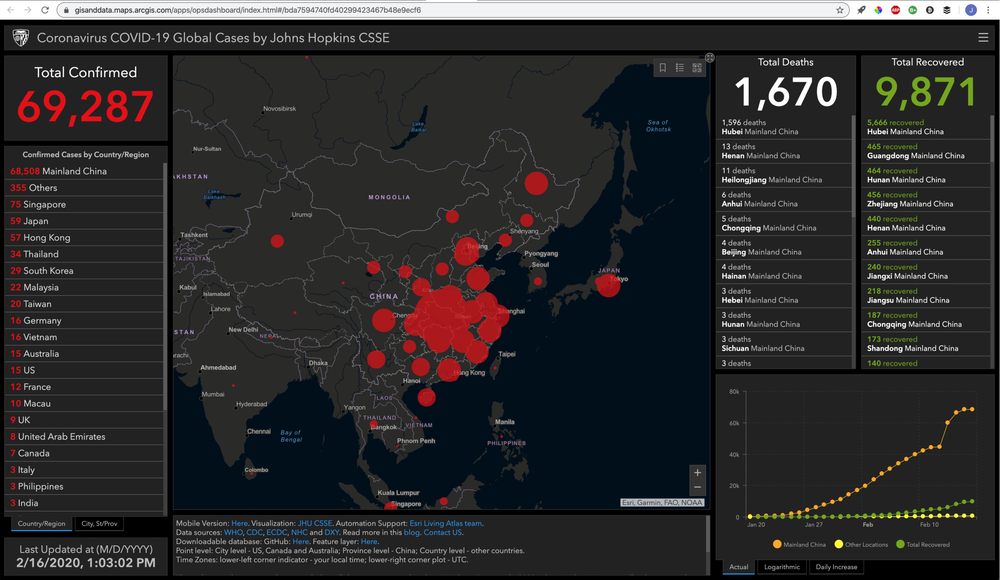View site security lock information
This screenshot has height=580, width=1000.
tap(66, 10)
